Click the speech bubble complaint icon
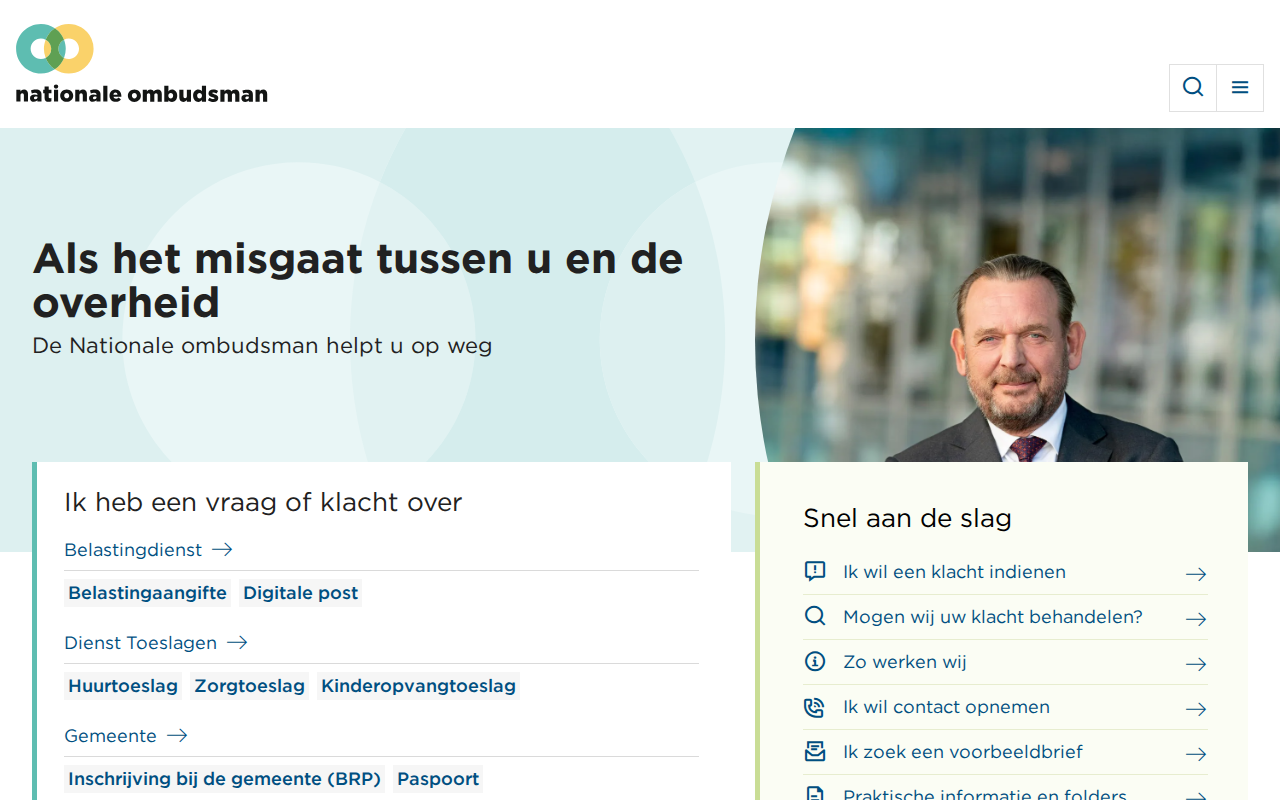 815,572
